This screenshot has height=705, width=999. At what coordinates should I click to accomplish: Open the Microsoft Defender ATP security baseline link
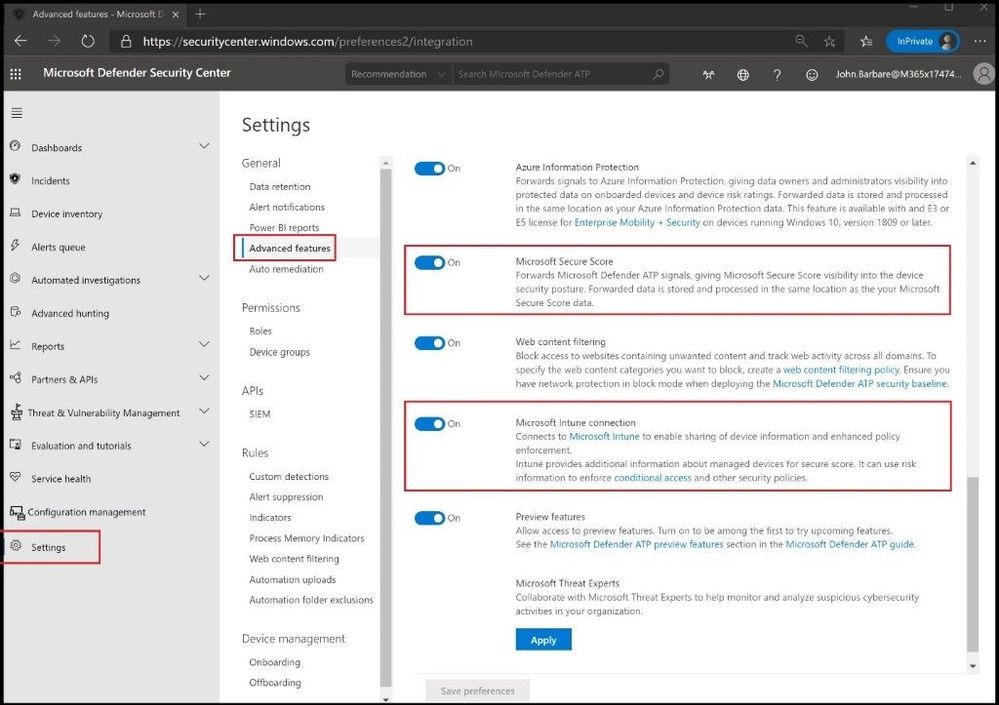coord(860,384)
